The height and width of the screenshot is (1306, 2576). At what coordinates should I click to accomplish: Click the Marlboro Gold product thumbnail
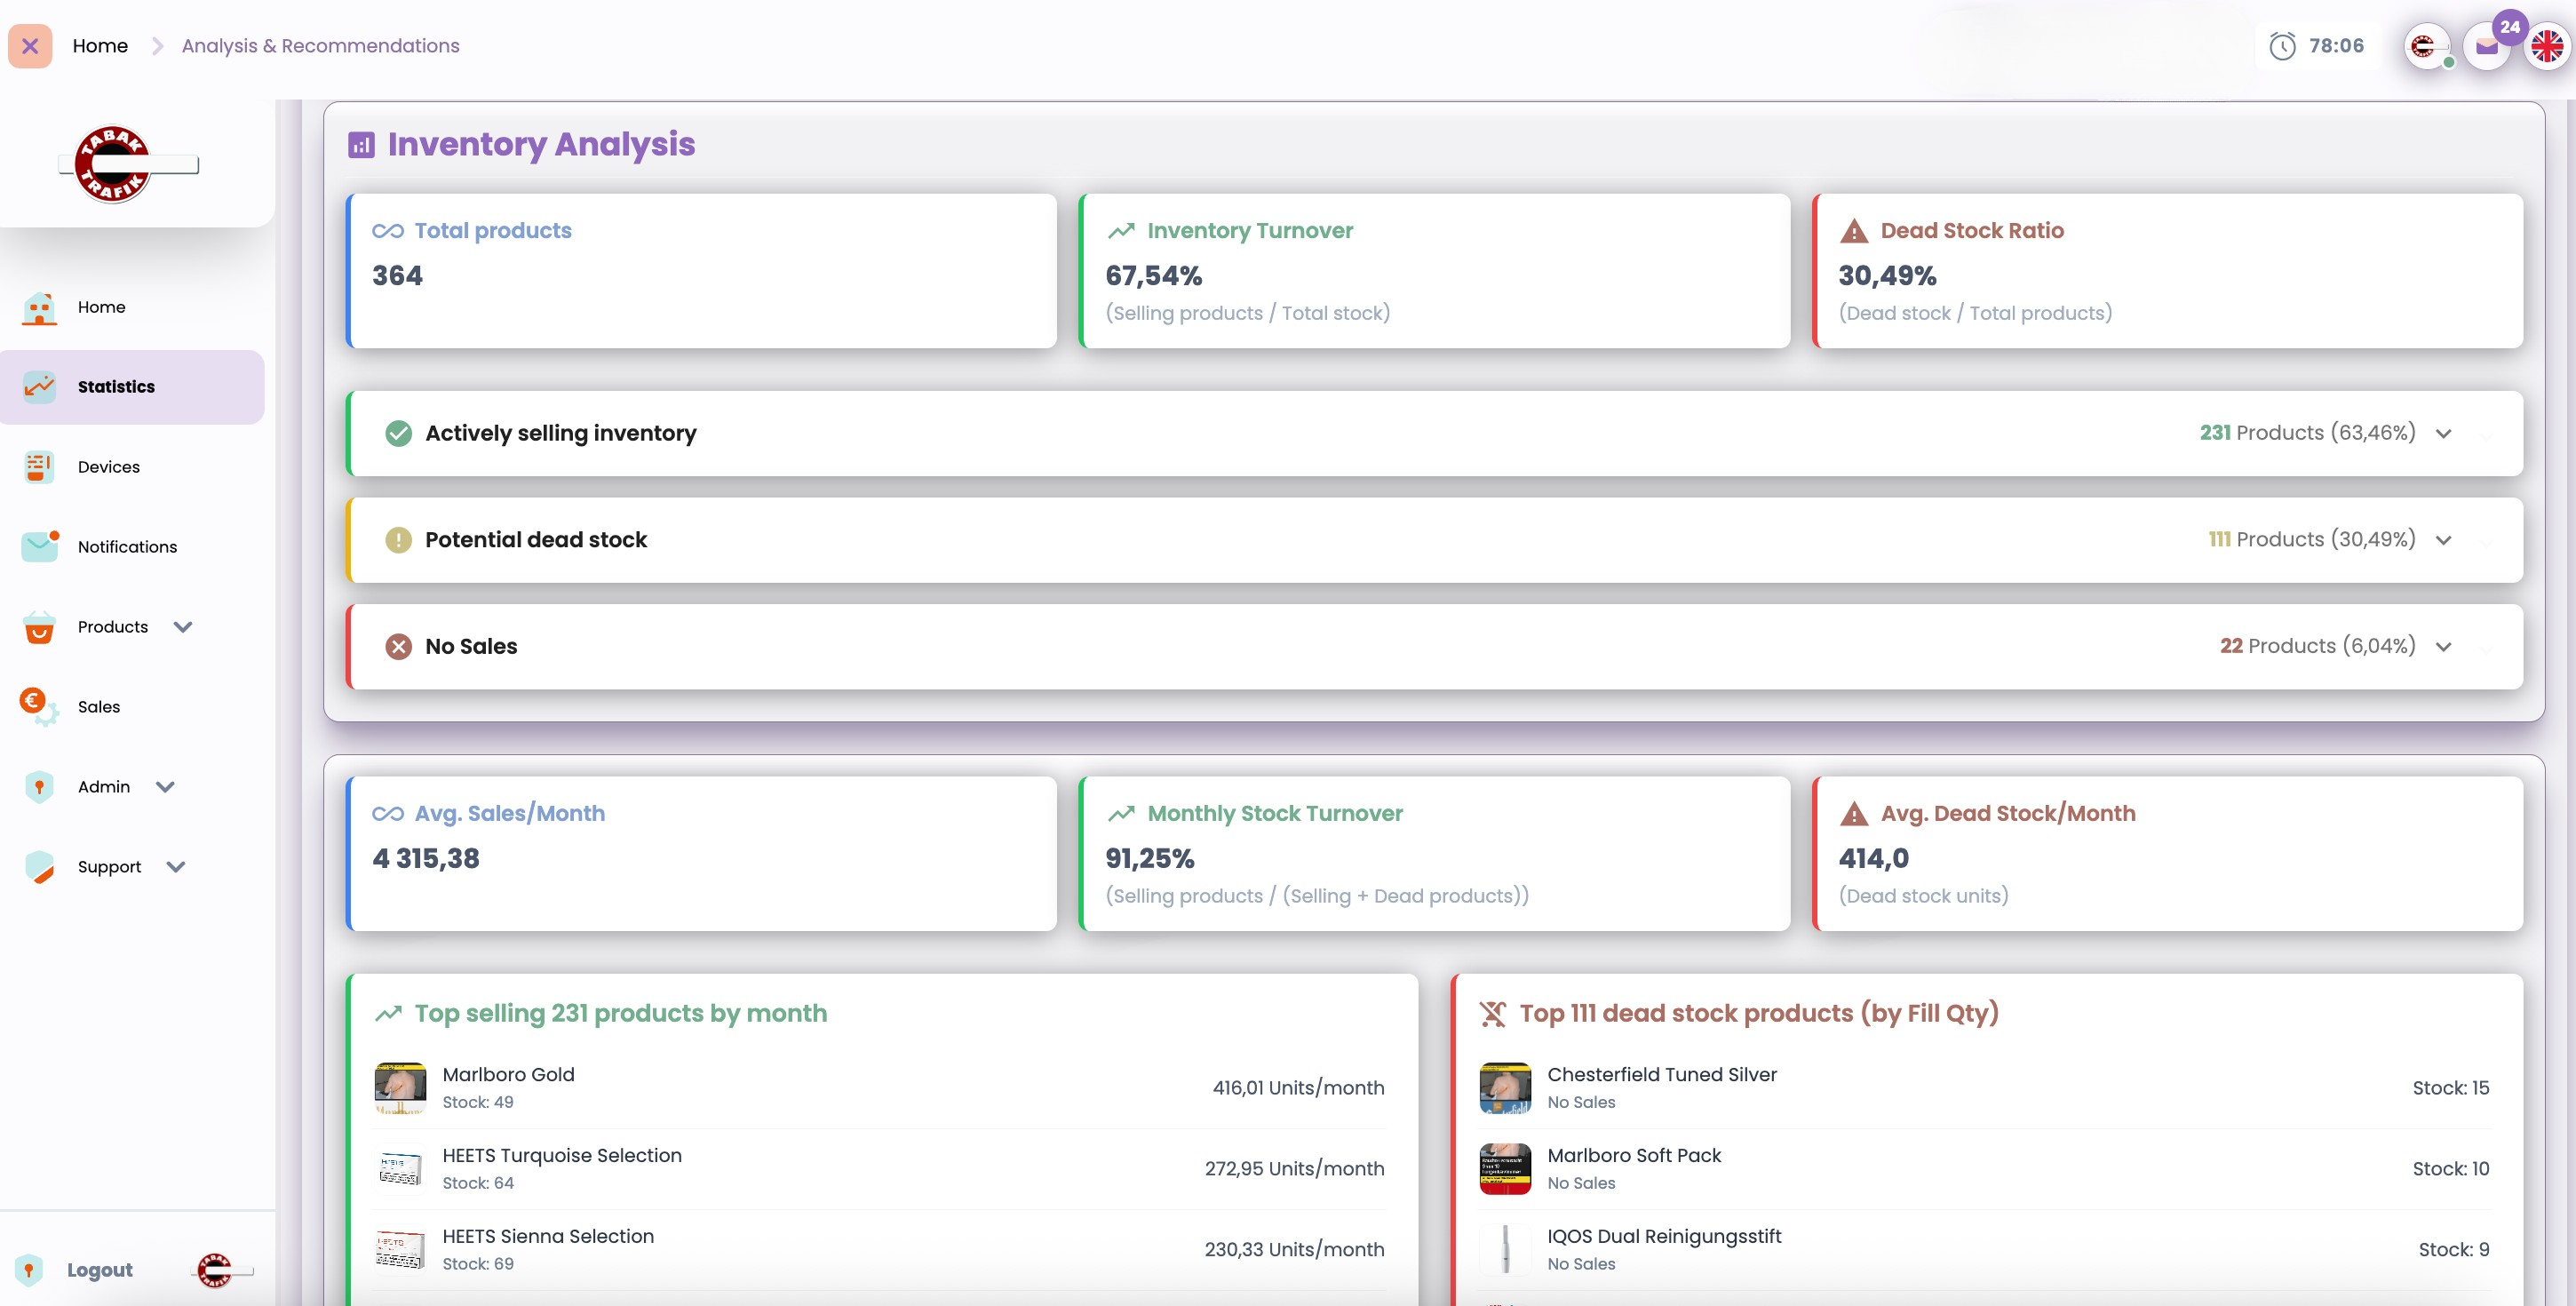click(x=400, y=1087)
